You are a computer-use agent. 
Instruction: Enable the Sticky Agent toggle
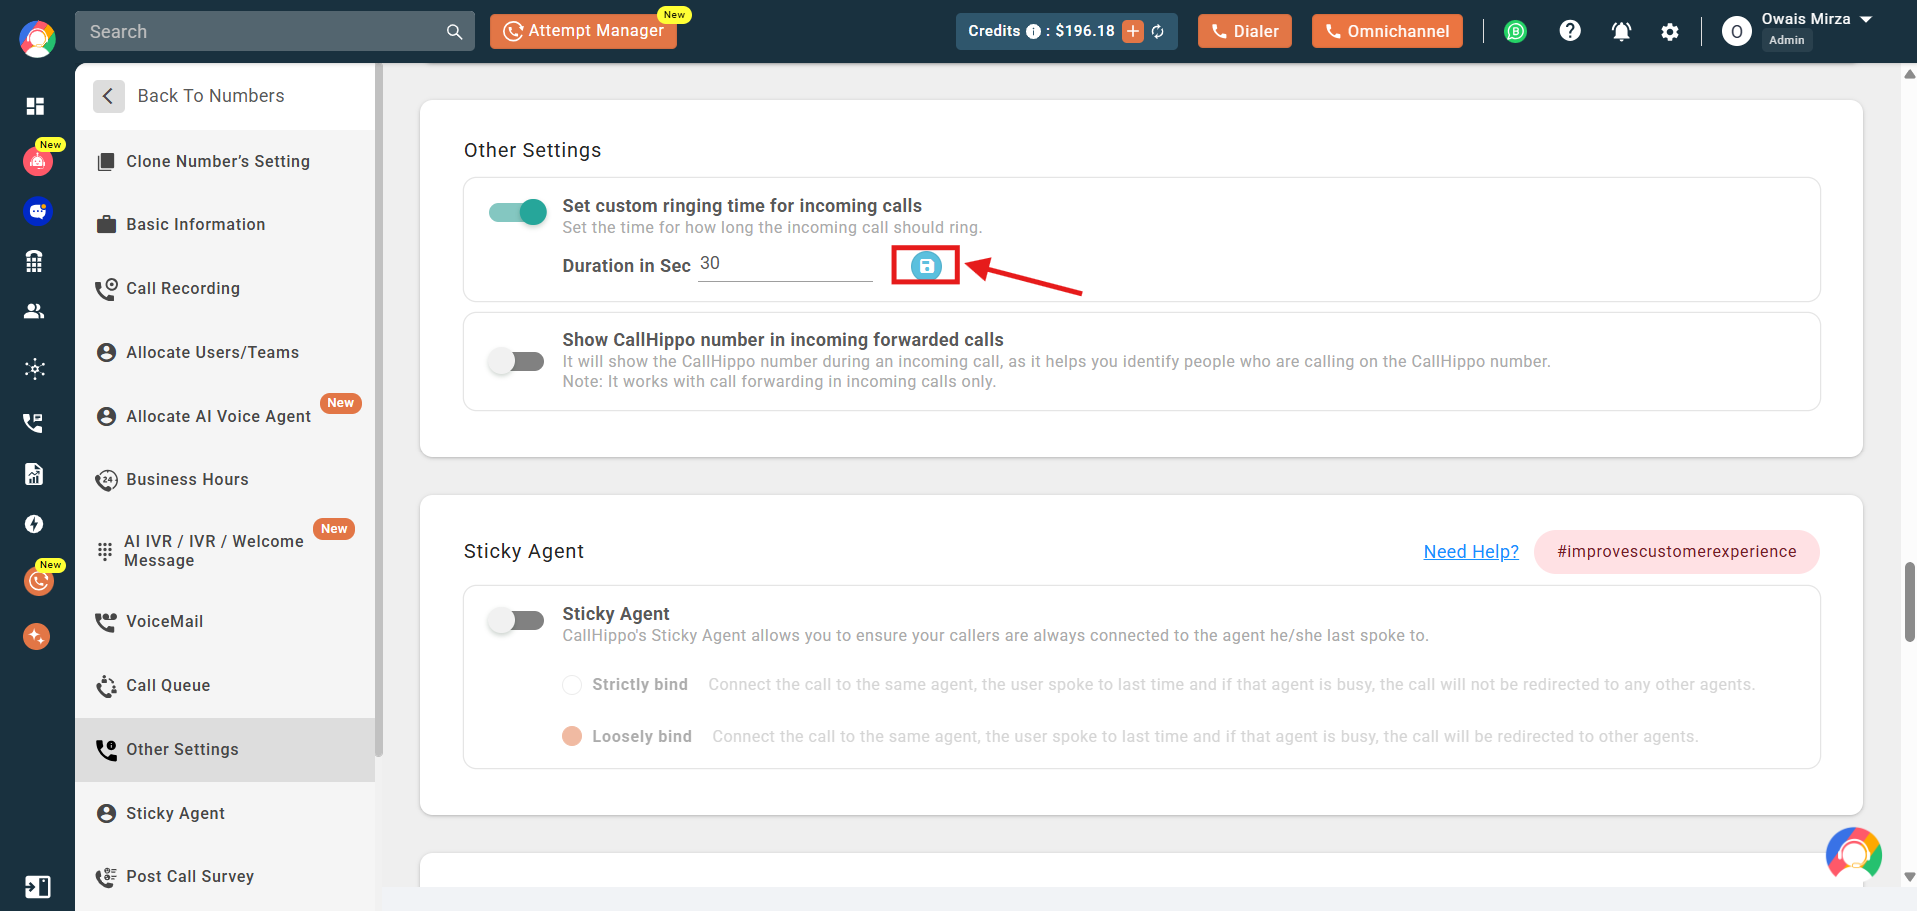coord(516,621)
